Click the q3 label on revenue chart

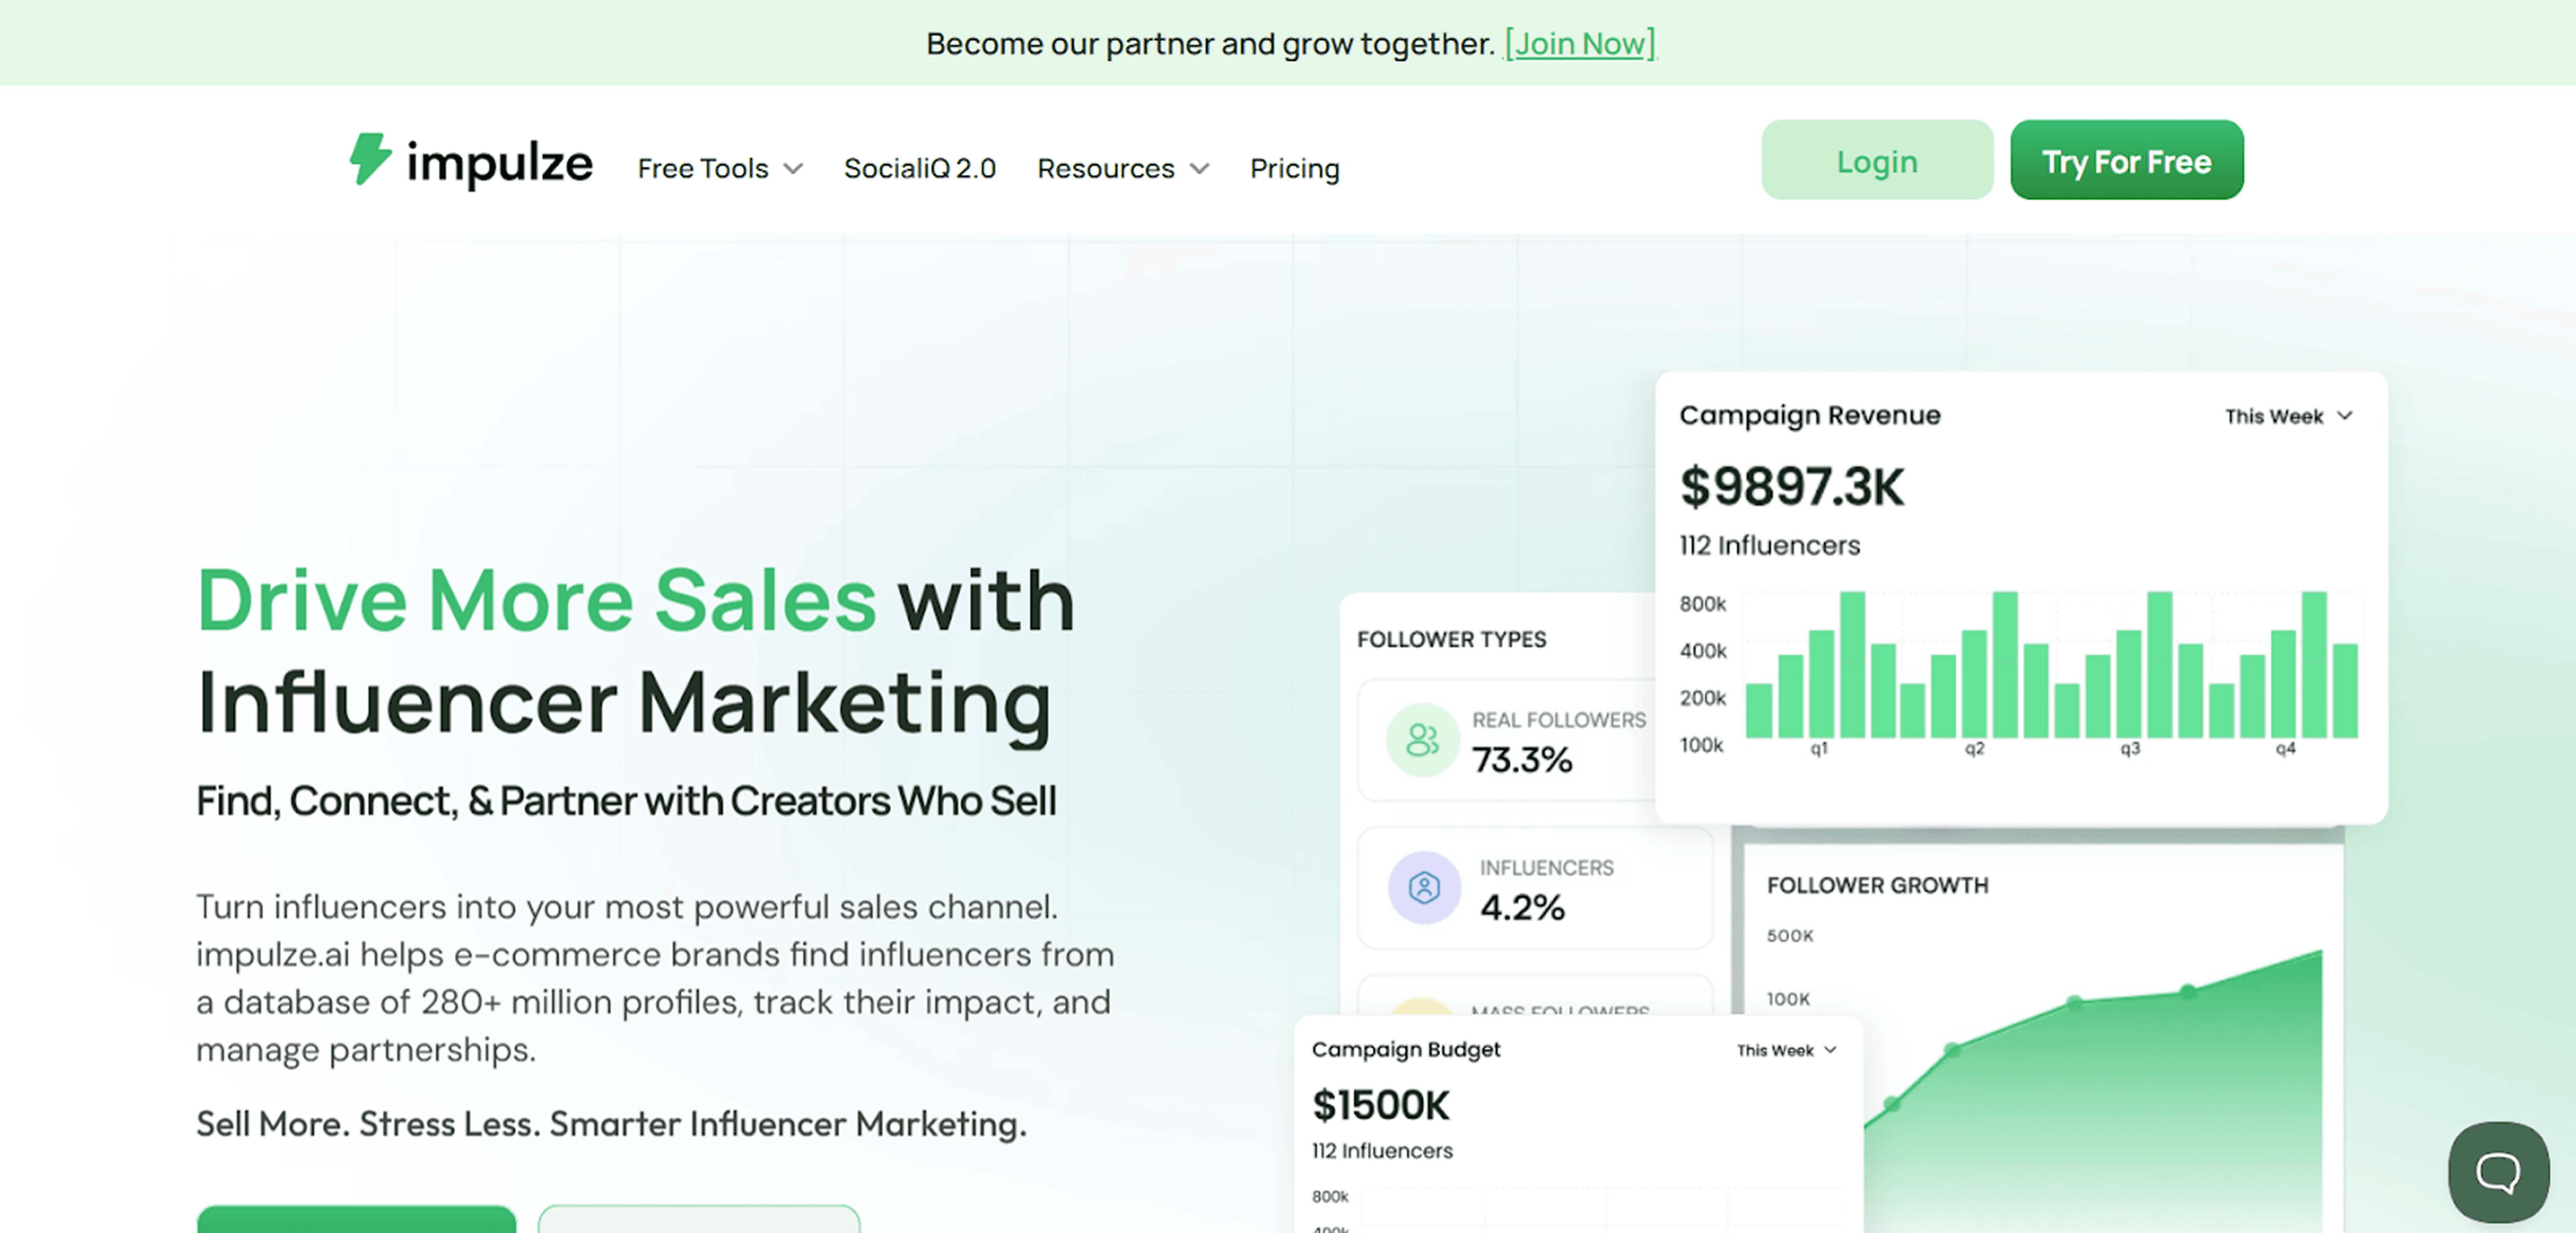[2130, 749]
